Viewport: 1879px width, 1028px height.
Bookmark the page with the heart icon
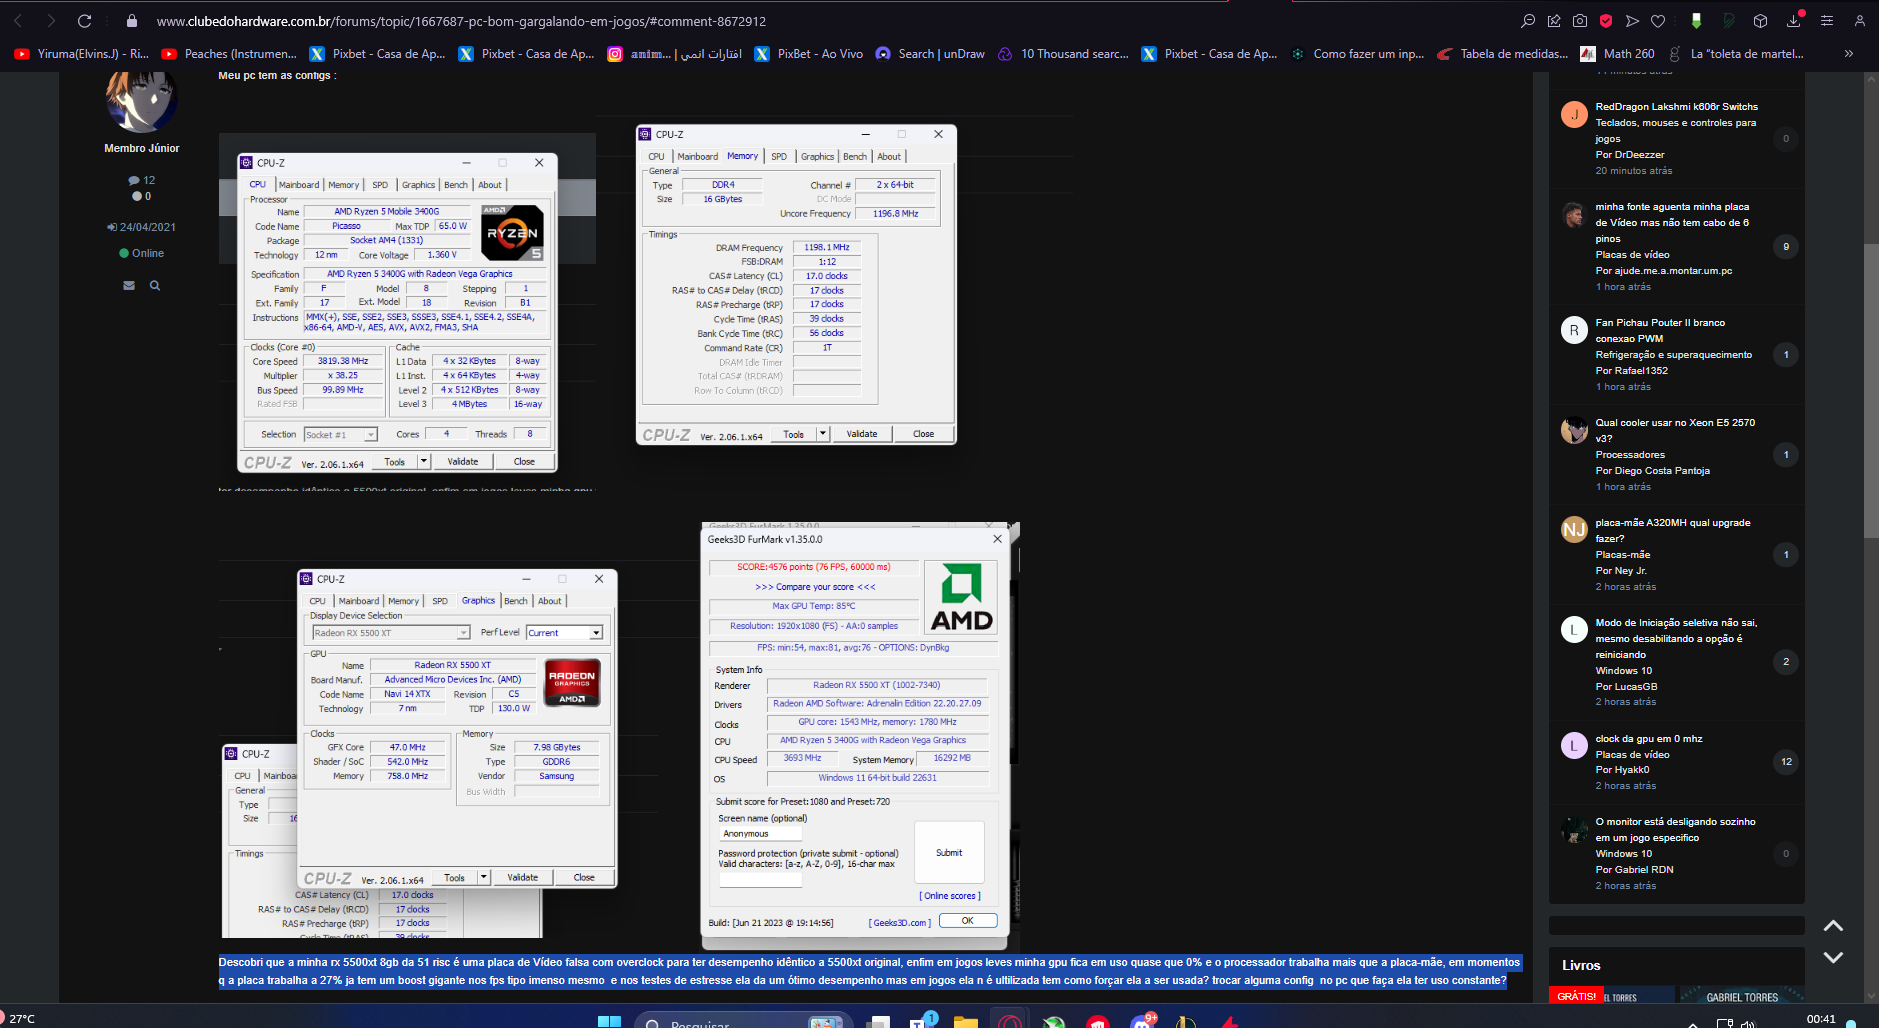pyautogui.click(x=1658, y=21)
